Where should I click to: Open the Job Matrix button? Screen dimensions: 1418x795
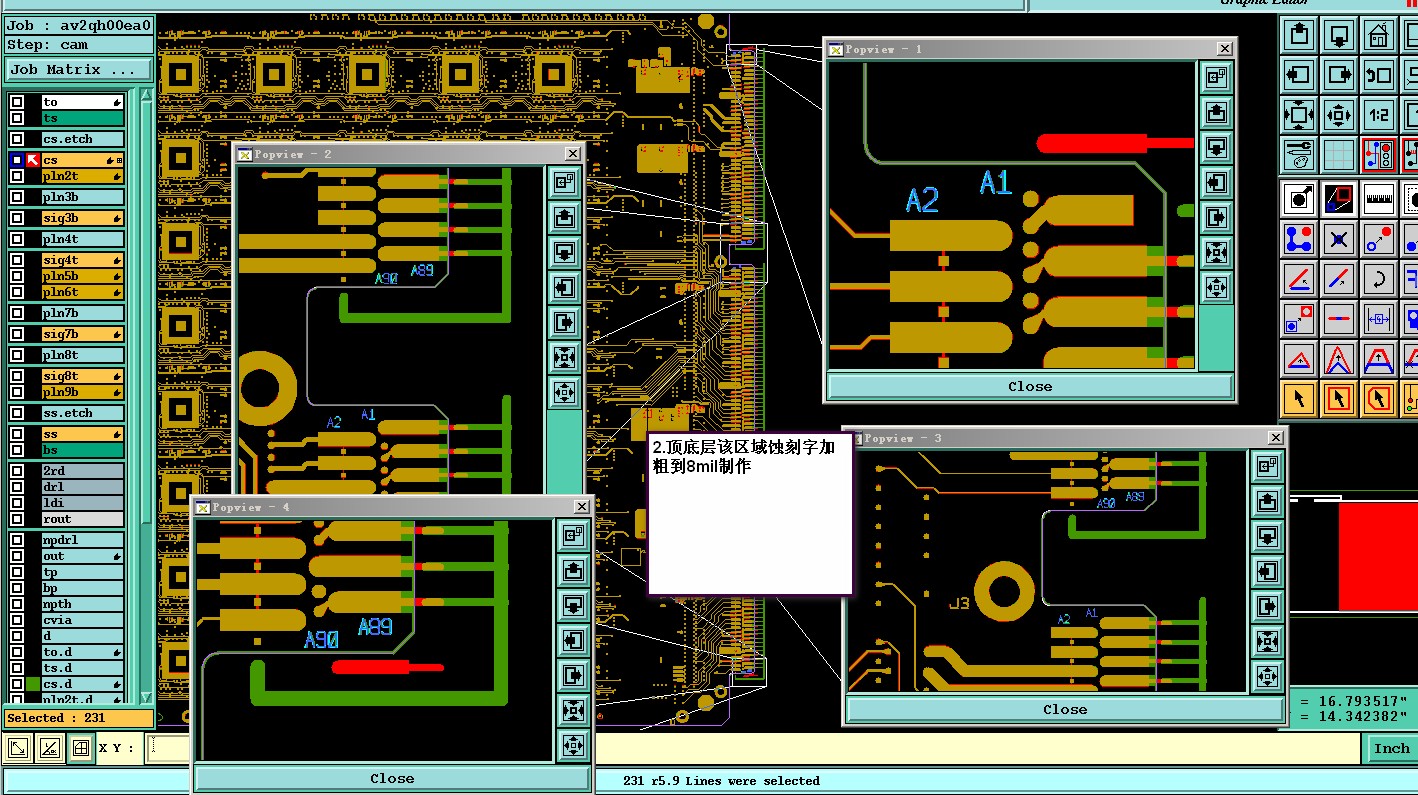[79, 69]
